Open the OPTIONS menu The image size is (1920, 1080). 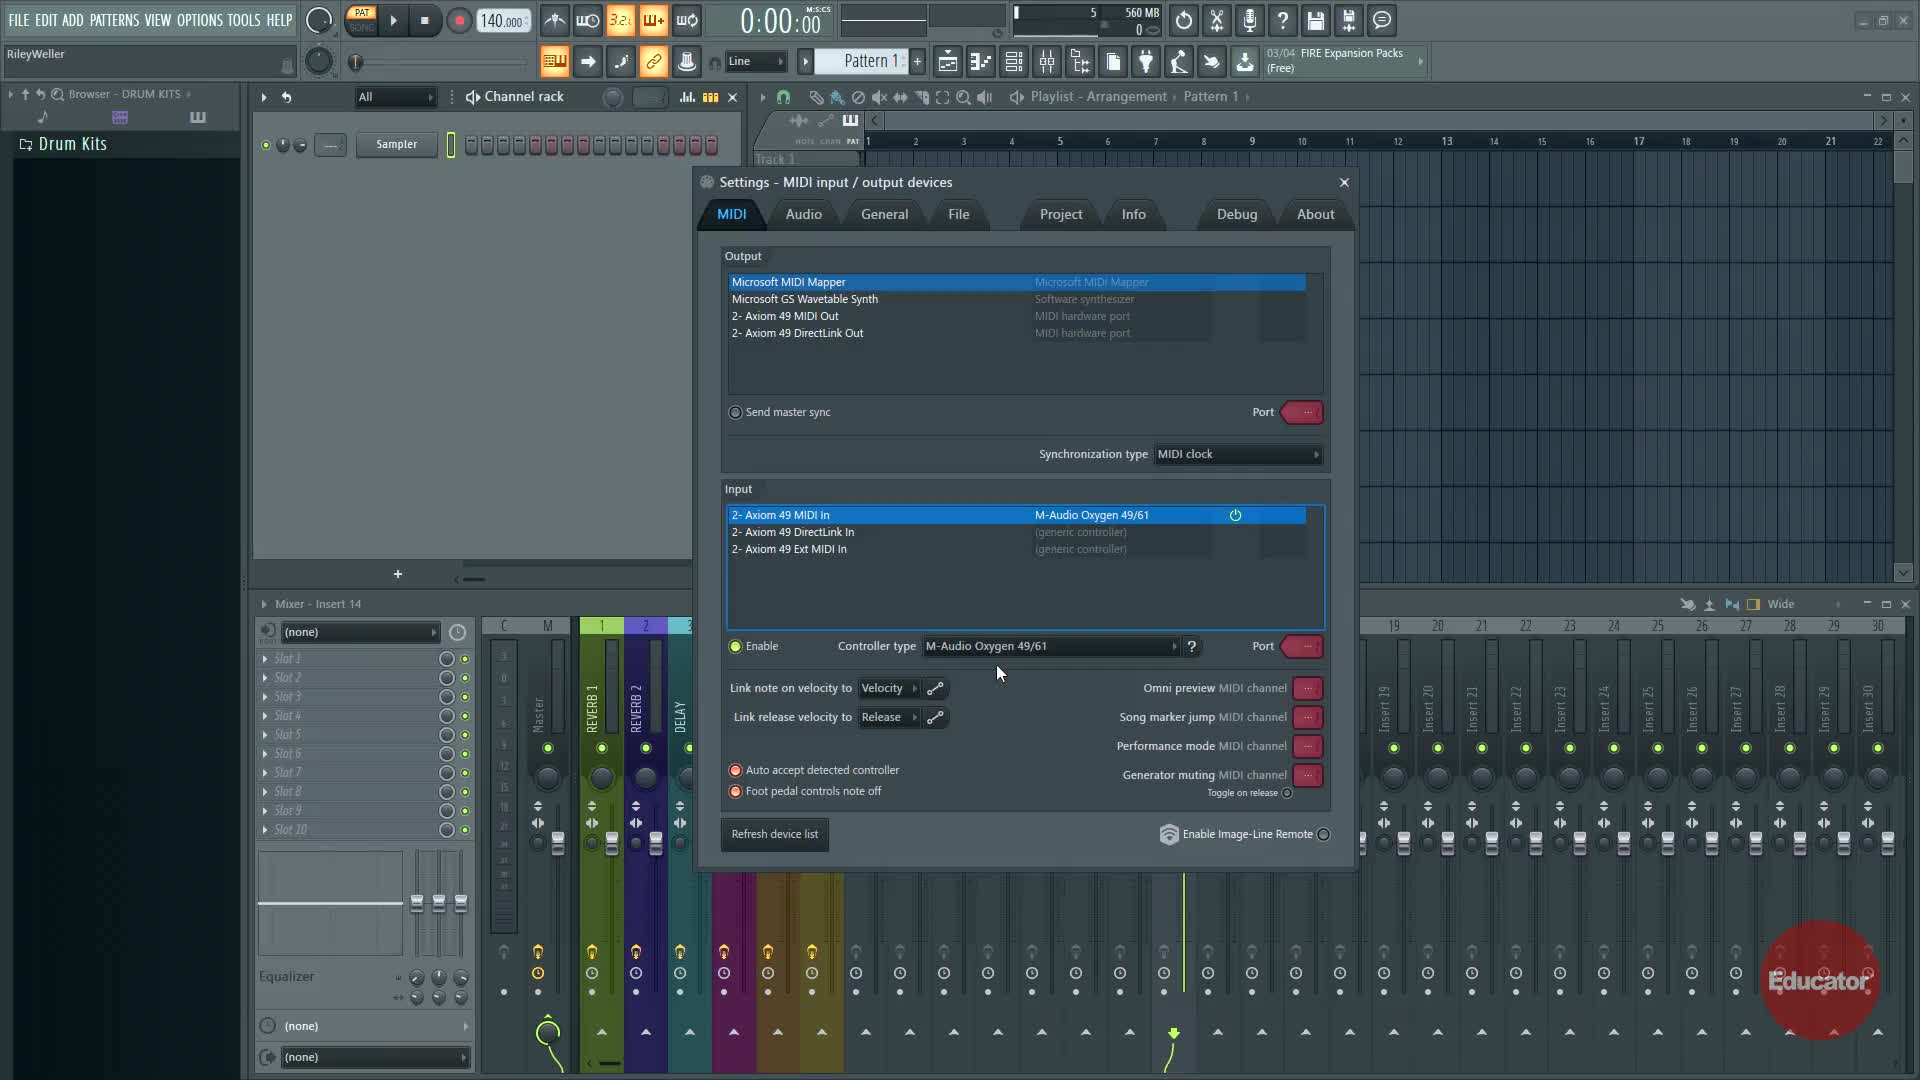(199, 20)
